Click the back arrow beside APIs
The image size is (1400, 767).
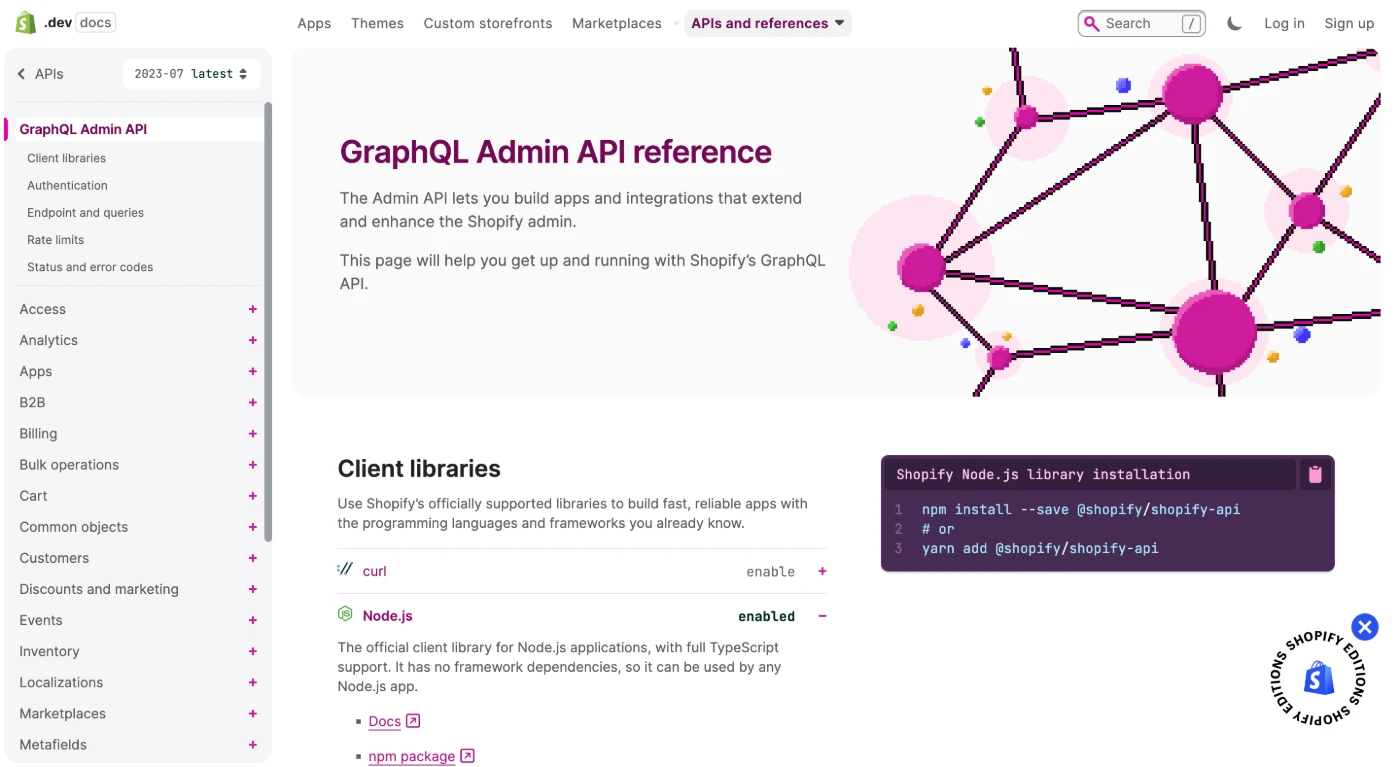(x=22, y=74)
